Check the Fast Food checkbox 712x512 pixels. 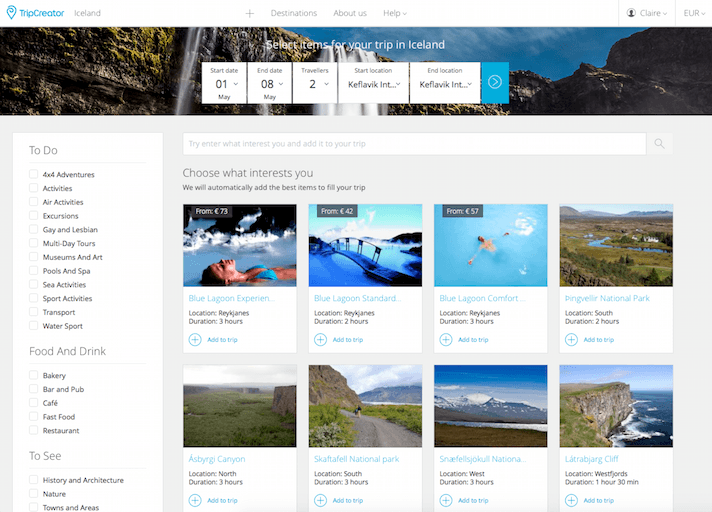[34, 416]
